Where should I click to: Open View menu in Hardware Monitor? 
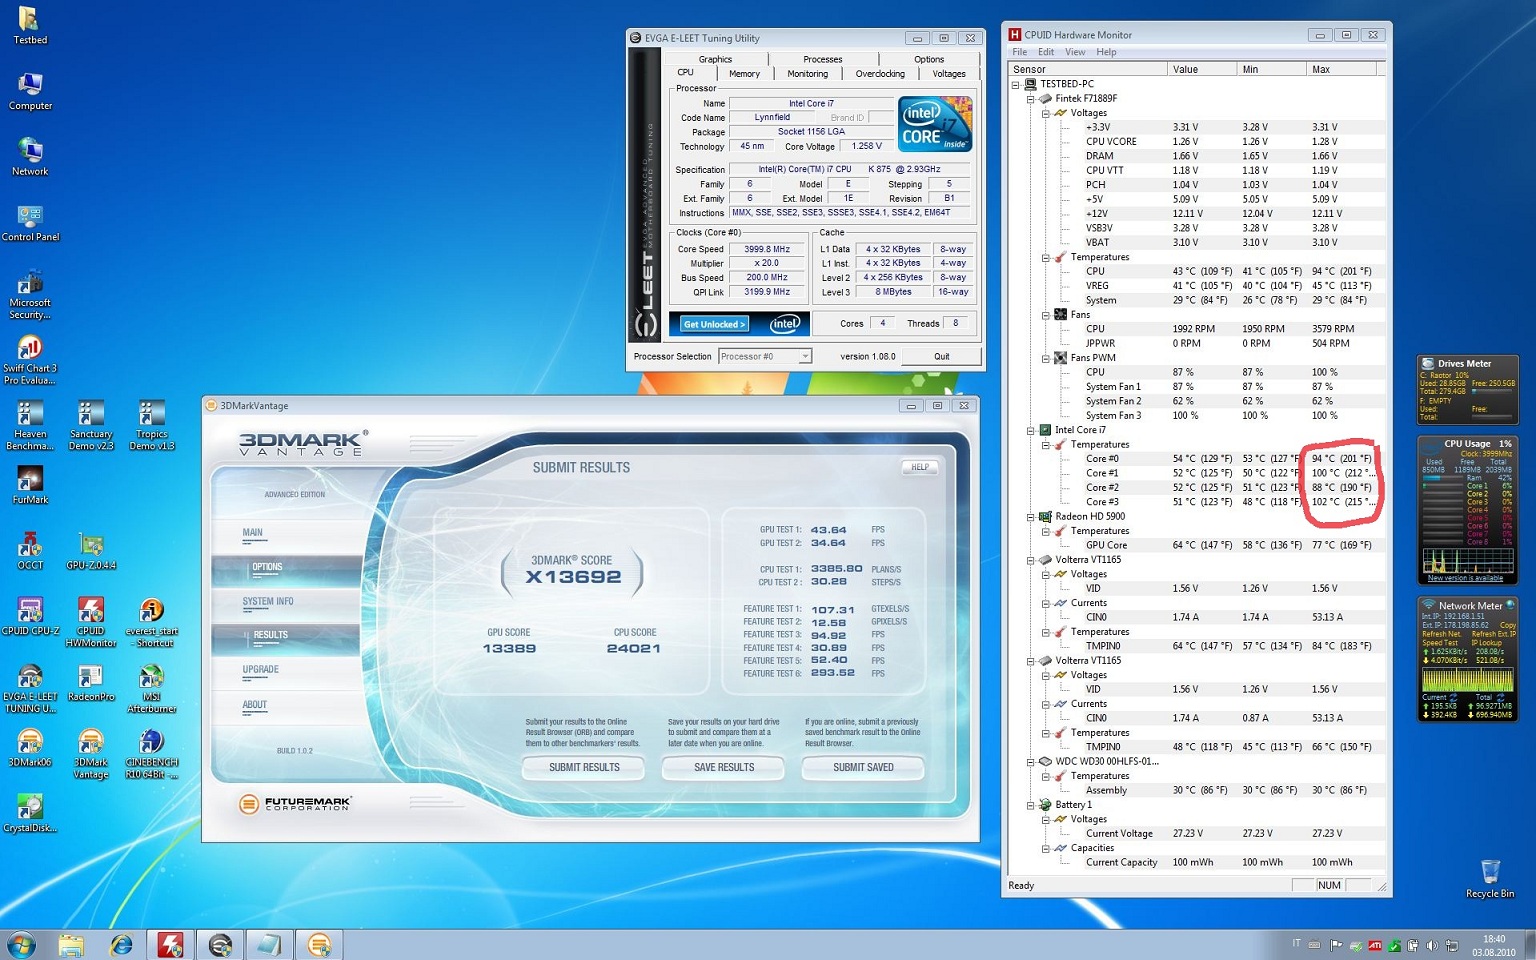pos(1075,52)
